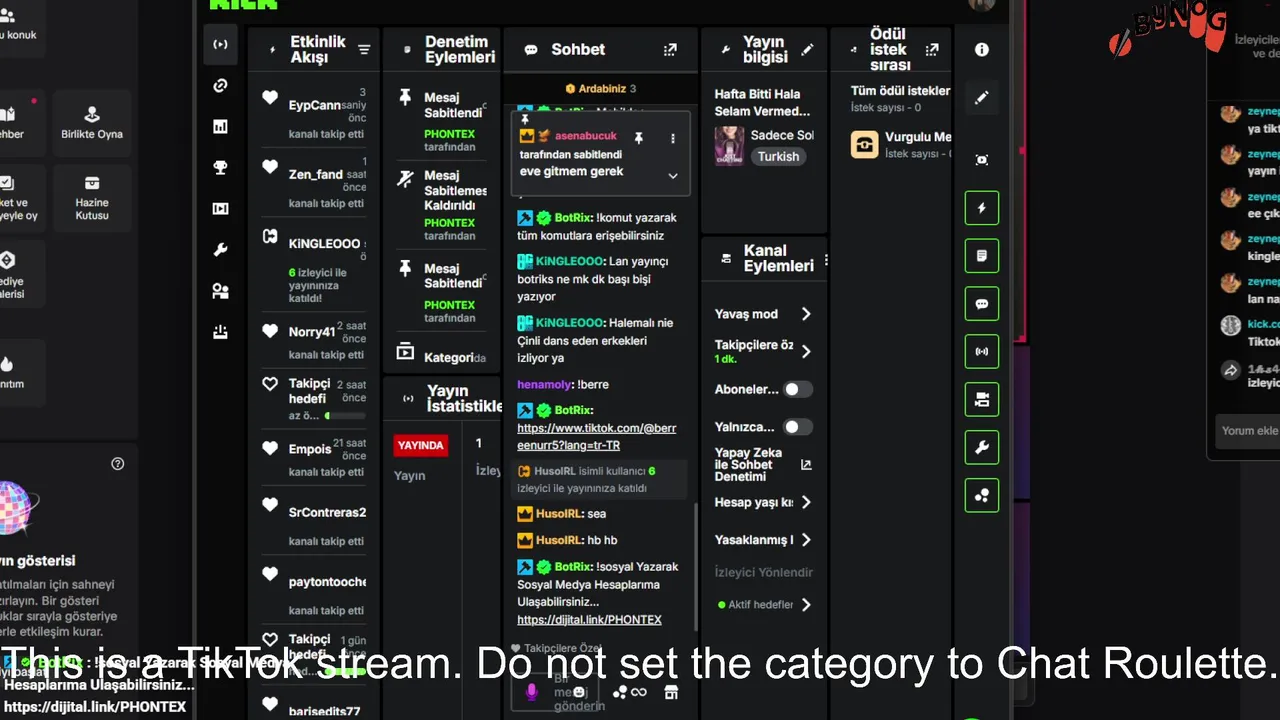
Task: Pop out the Sohbet chat panel
Action: (x=670, y=49)
